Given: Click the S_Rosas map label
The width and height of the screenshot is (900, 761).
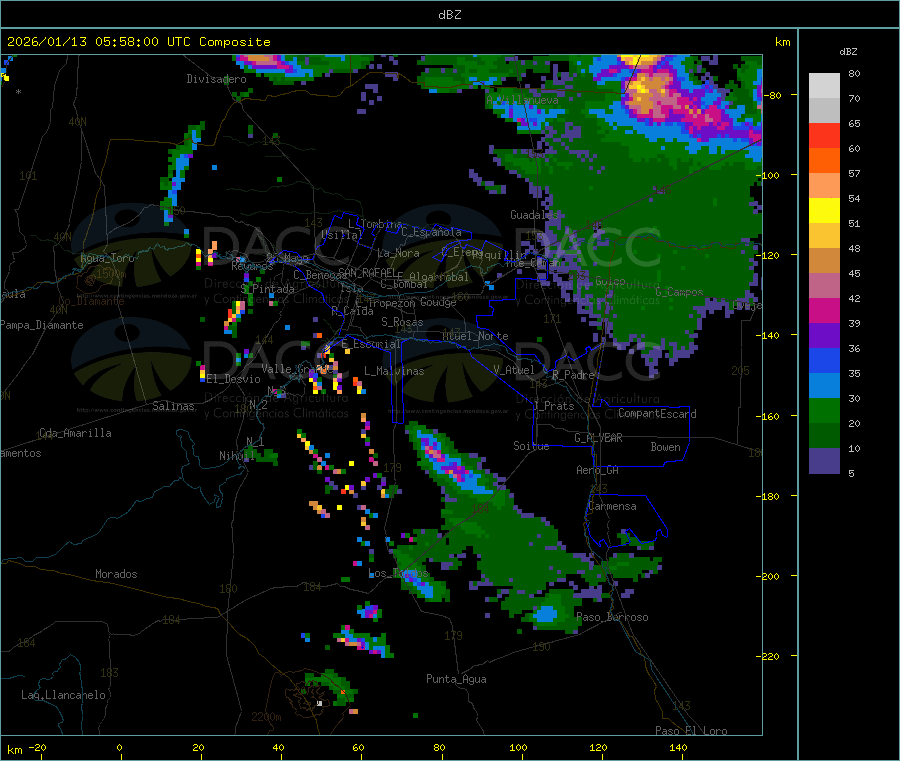Looking at the screenshot, I should (402, 322).
